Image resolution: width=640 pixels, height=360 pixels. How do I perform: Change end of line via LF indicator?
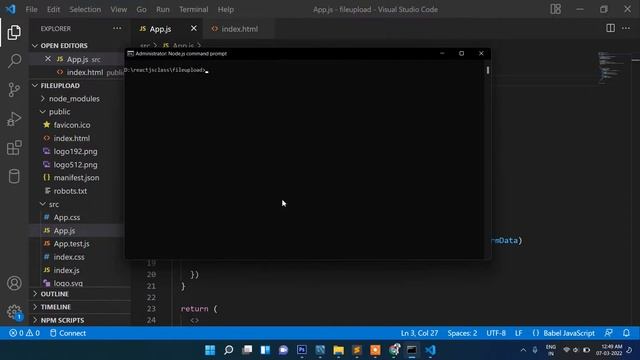[518, 333]
